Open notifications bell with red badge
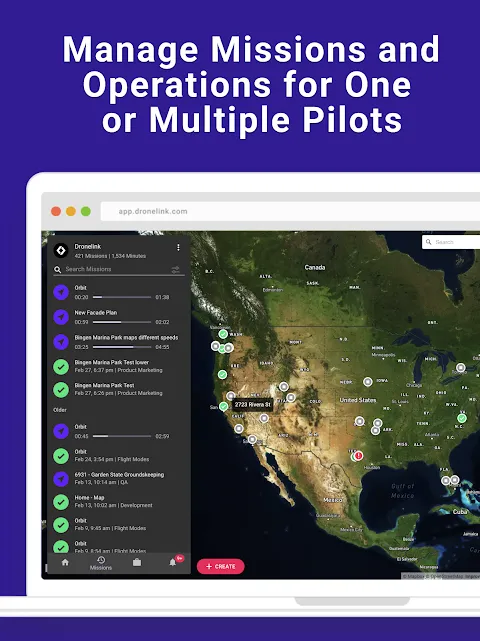 click(x=173, y=563)
